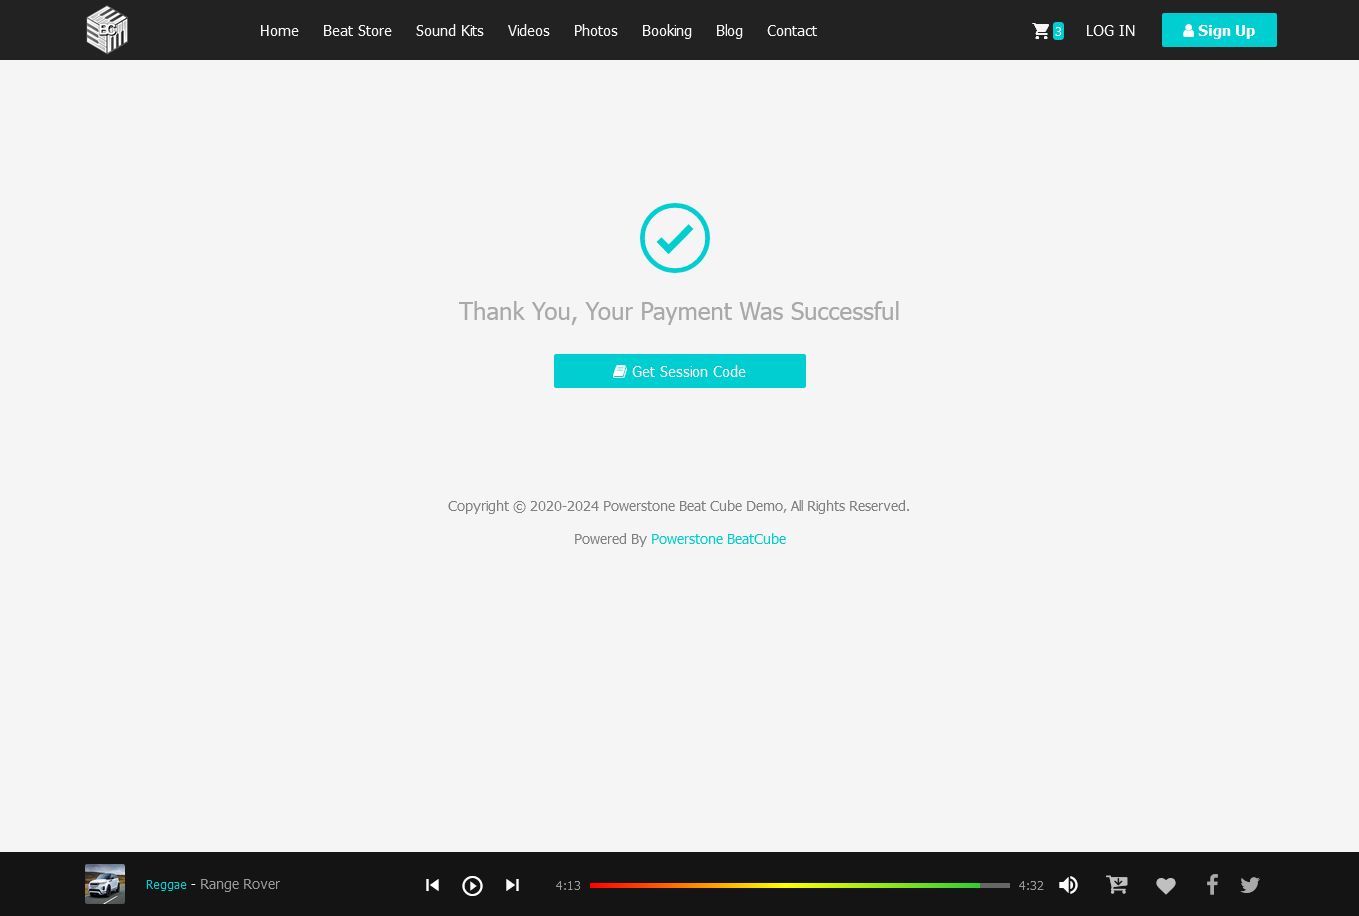Navigate to Videos

pyautogui.click(x=529, y=31)
